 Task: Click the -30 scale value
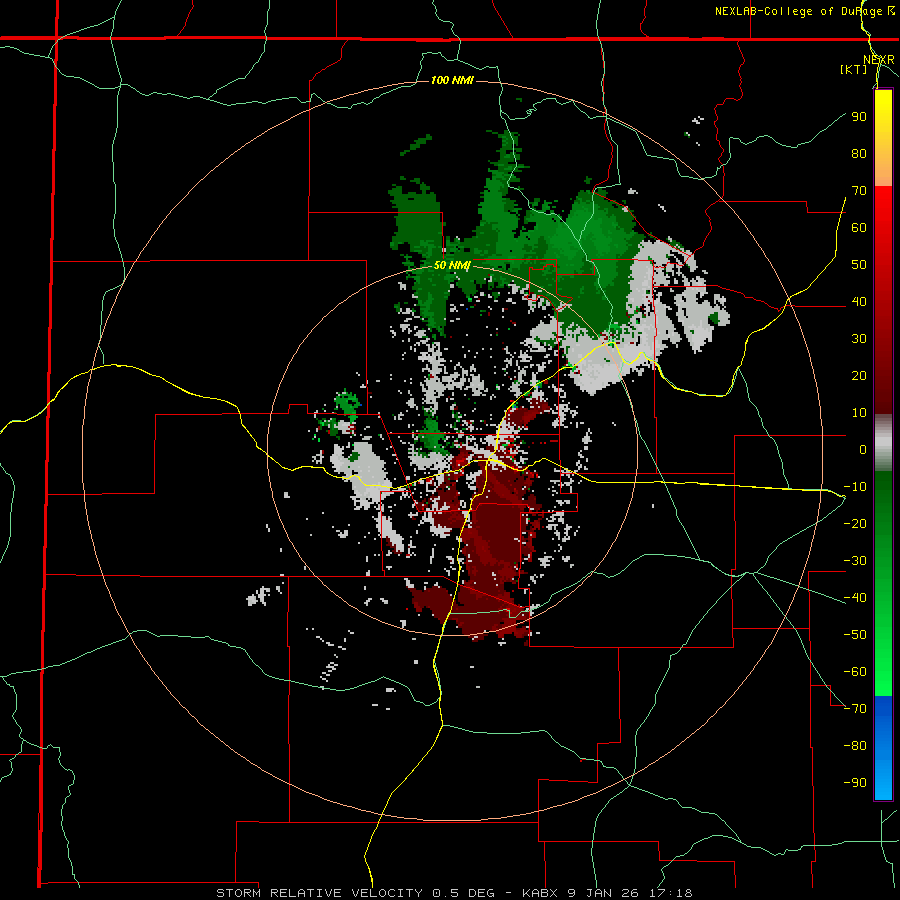(855, 561)
